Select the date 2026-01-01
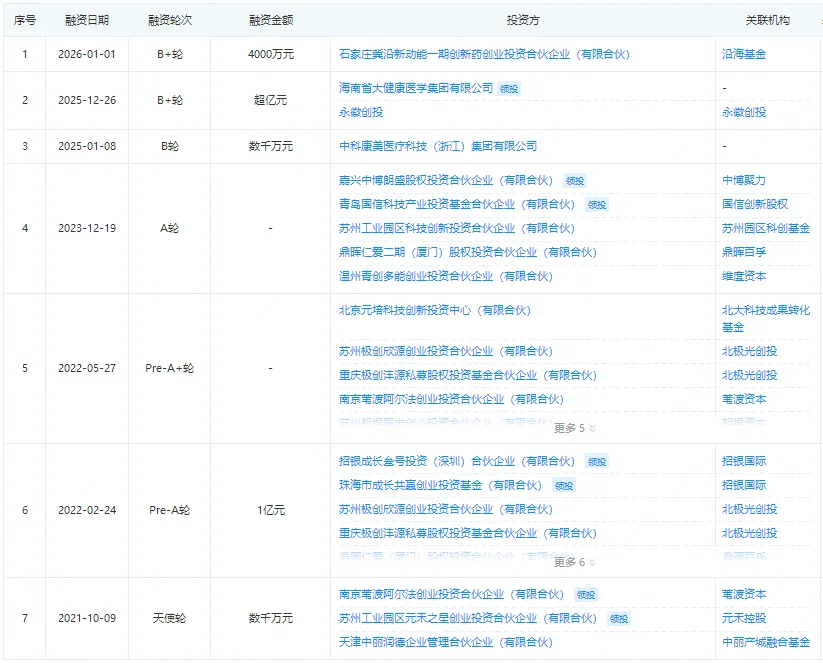Viewport: 823px width, 663px height. point(87,54)
